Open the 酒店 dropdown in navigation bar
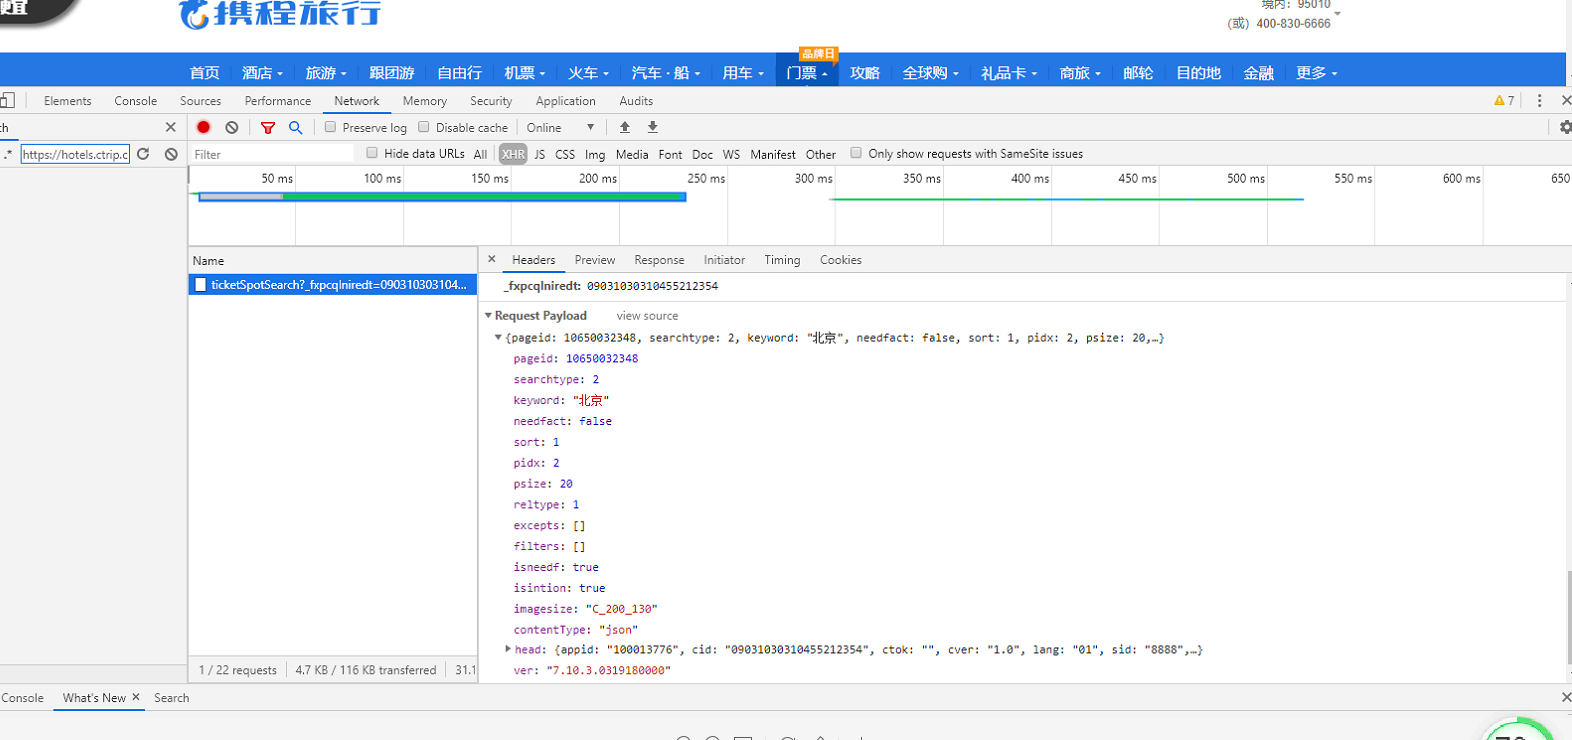The image size is (1572, 740). (262, 72)
